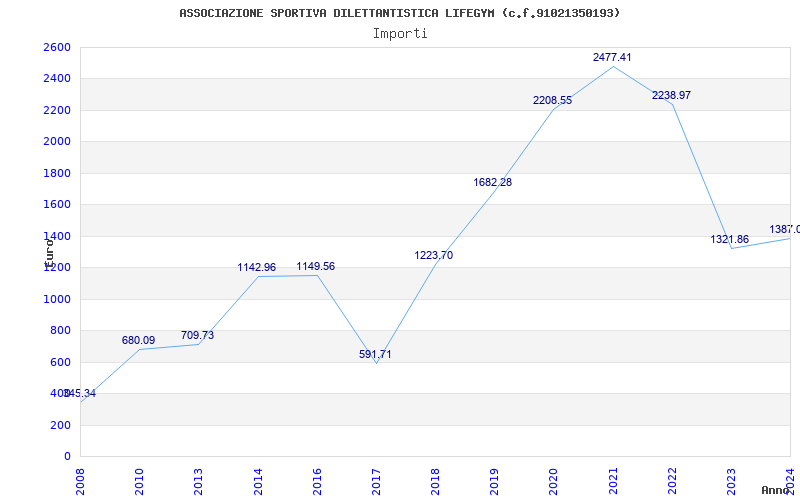Select data label 591.71
Viewport: 800px width, 500px height.
coord(375,355)
